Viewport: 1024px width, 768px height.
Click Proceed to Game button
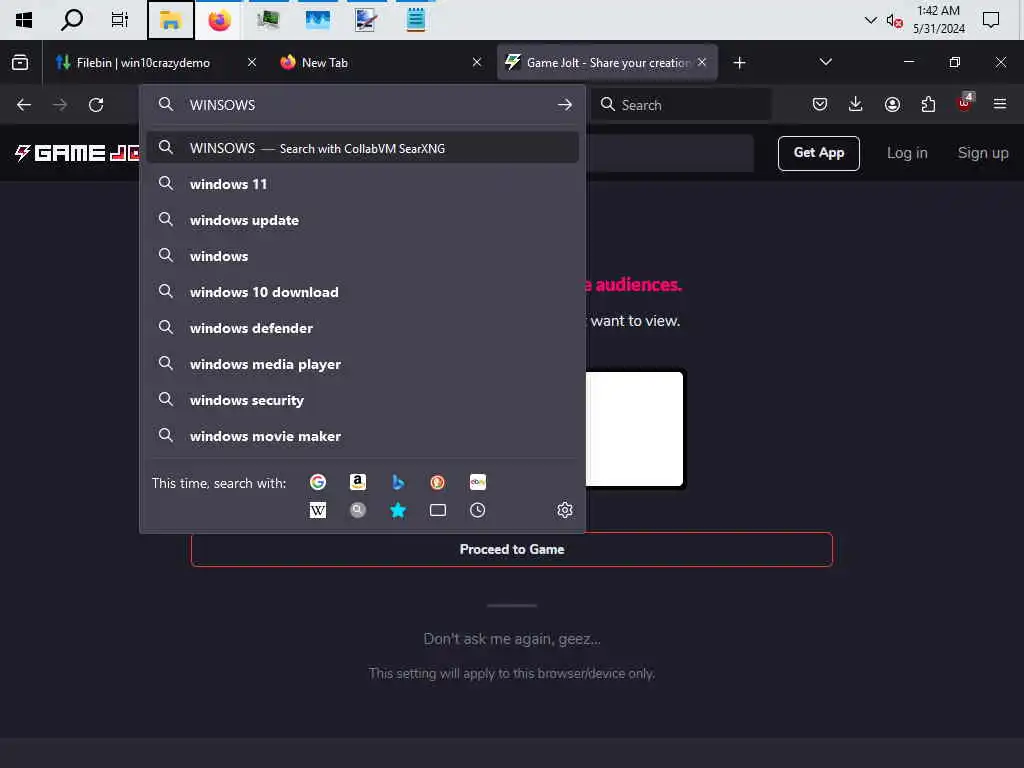coord(511,549)
